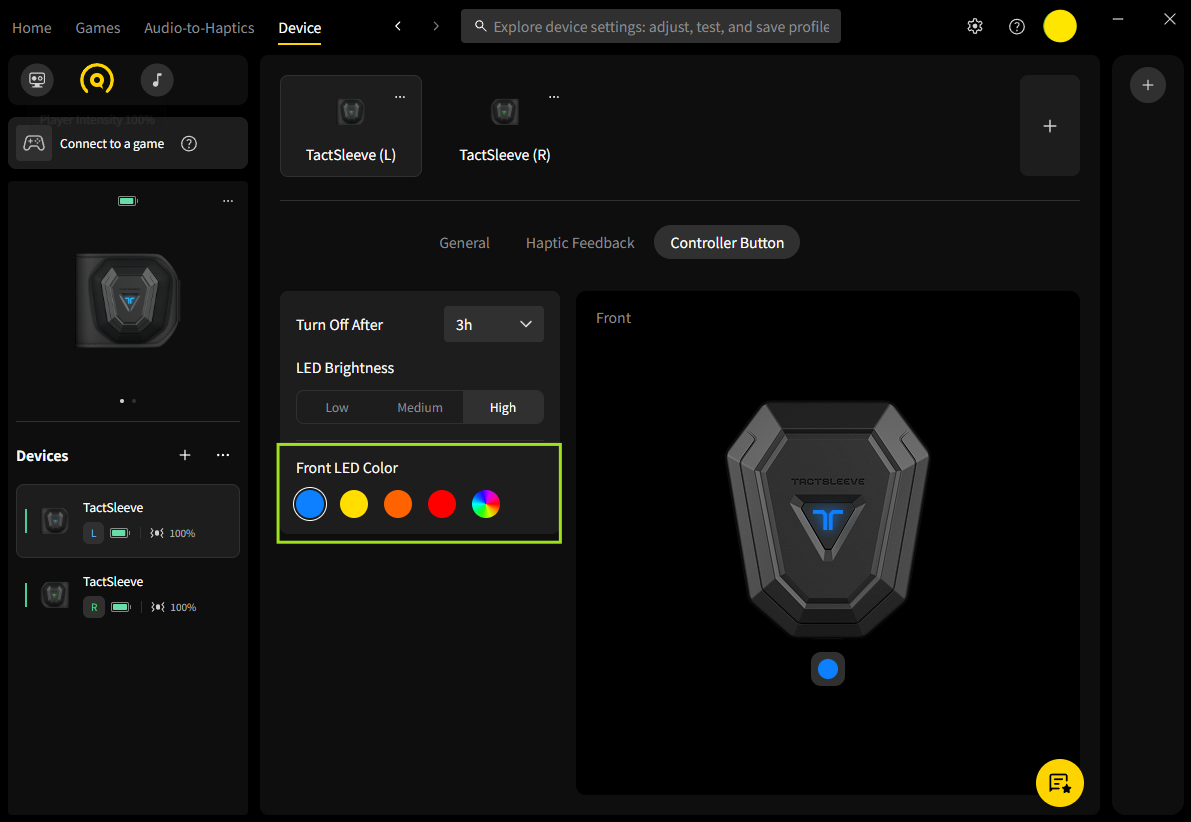Screen dimensions: 1191x822
Task: Open the settings gear icon
Action: pyautogui.click(x=975, y=27)
